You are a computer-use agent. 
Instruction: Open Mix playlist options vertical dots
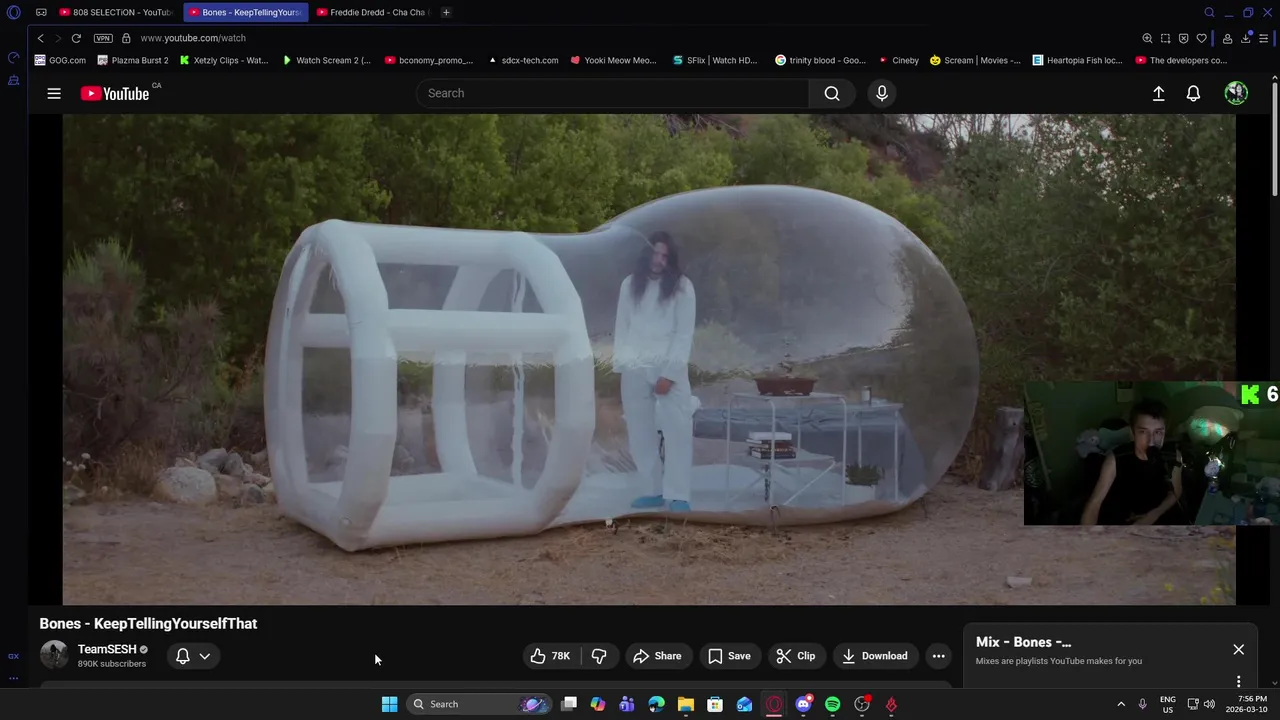click(1238, 681)
